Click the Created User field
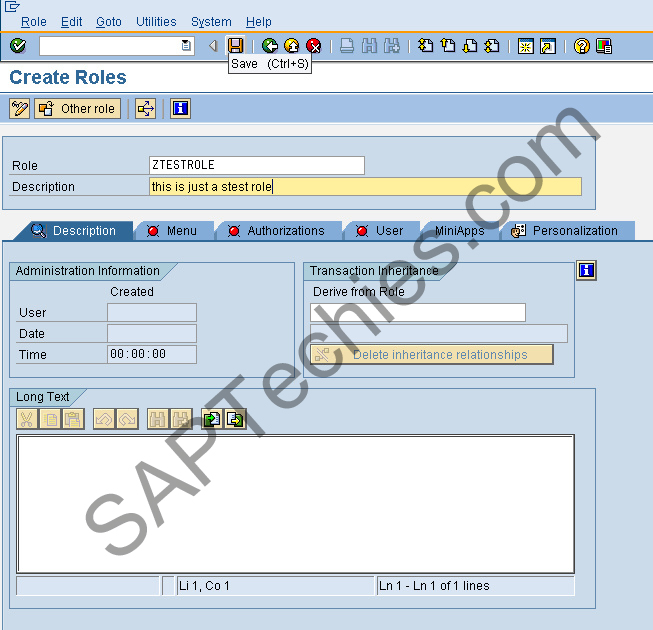Image resolution: width=653 pixels, height=630 pixels. point(152,312)
